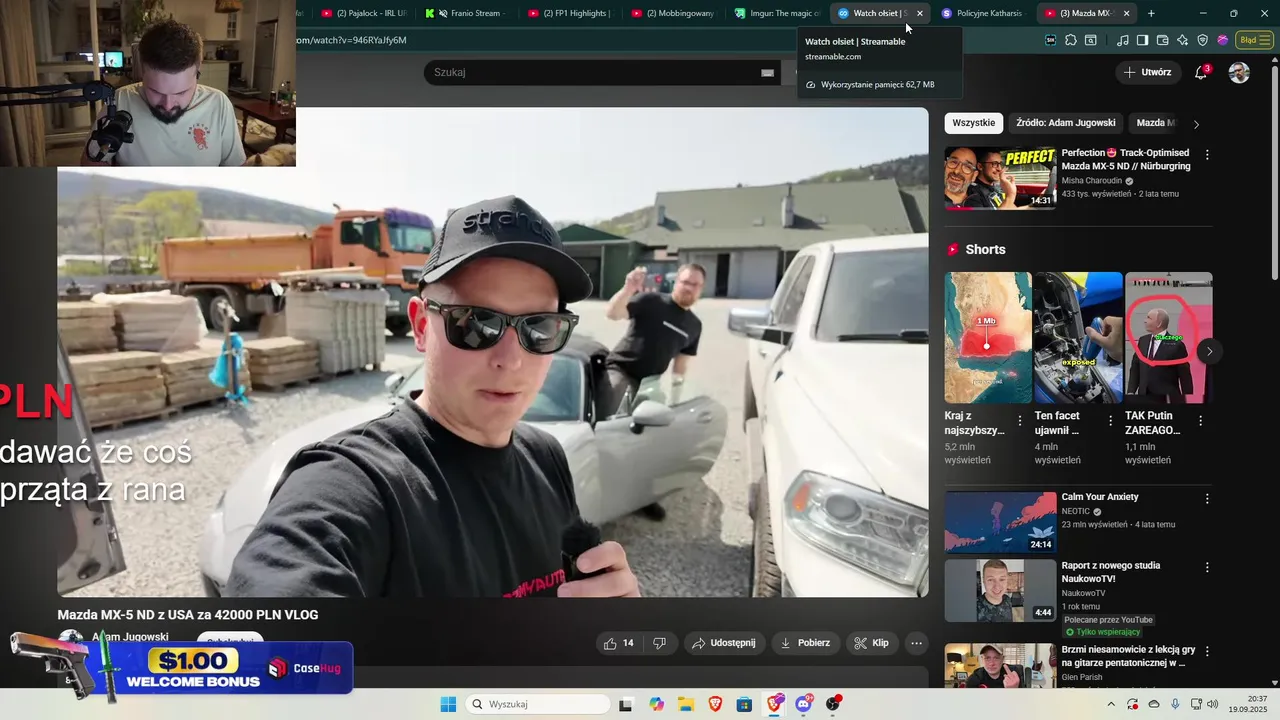This screenshot has width=1280, height=720.
Task: Click the Windows taskbar Wyszukaj search box
Action: pos(538,704)
